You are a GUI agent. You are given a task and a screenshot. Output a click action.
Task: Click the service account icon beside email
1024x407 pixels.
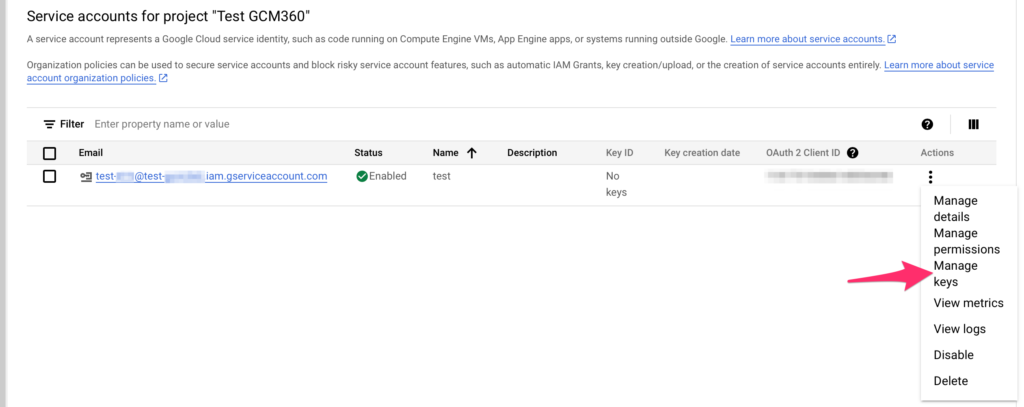tap(86, 177)
